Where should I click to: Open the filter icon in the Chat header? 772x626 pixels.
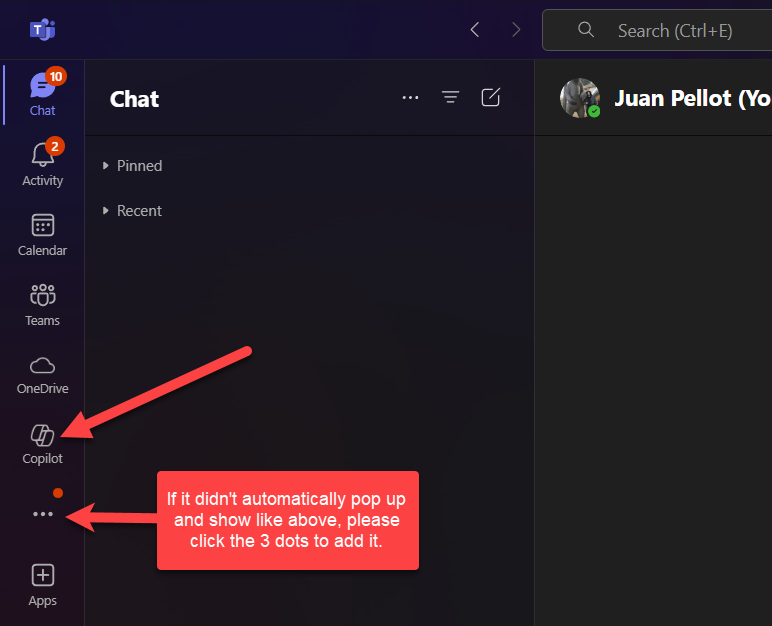coord(451,97)
